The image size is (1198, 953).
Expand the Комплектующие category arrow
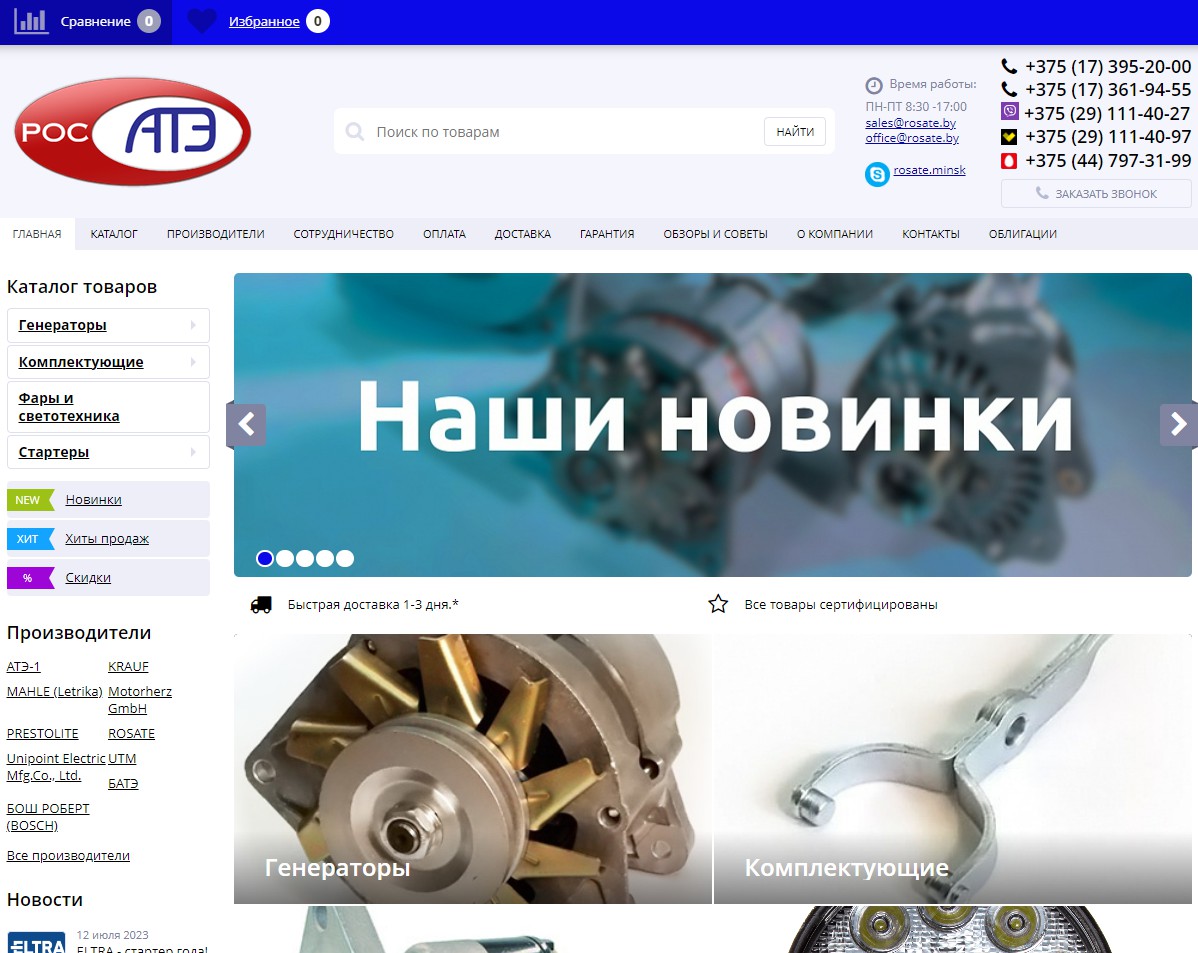point(193,361)
